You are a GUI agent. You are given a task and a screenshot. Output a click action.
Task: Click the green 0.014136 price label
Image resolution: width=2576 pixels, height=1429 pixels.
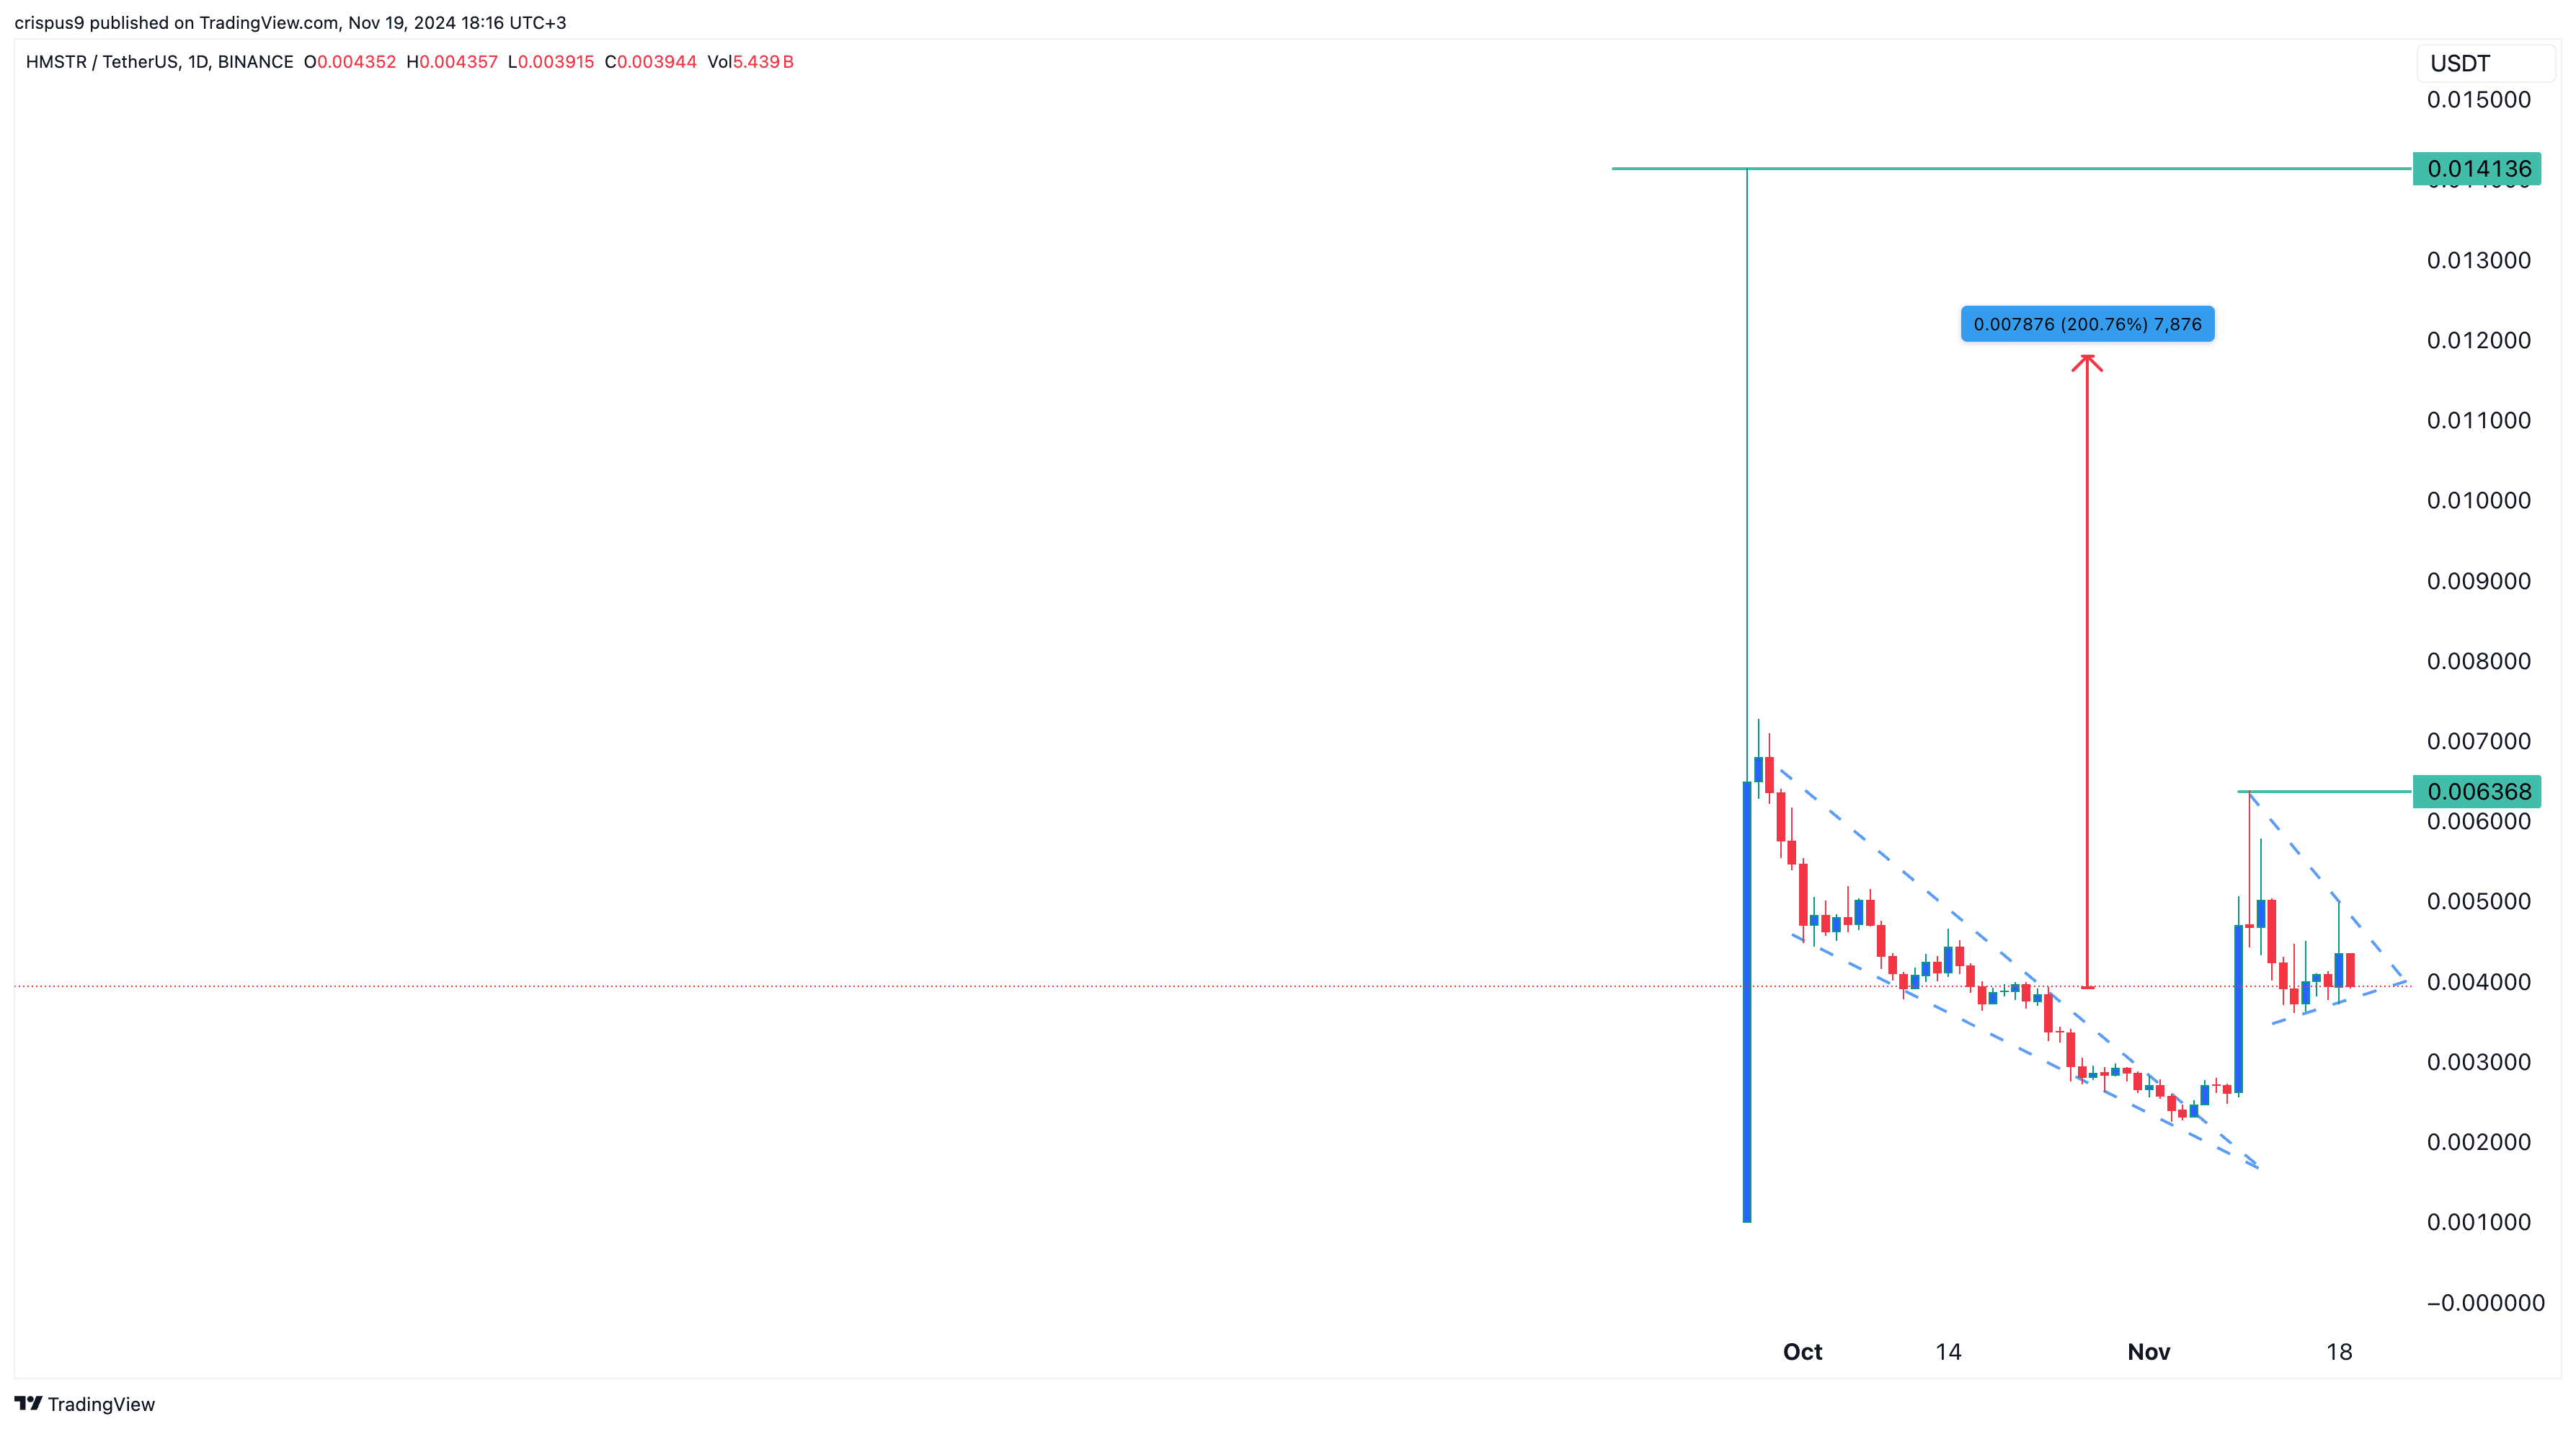pyautogui.click(x=2477, y=169)
